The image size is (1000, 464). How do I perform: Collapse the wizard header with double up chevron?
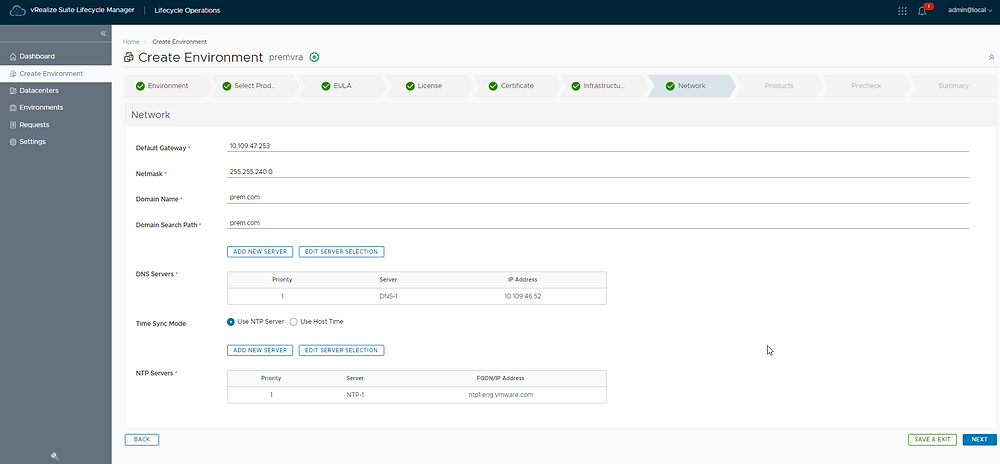tap(991, 57)
